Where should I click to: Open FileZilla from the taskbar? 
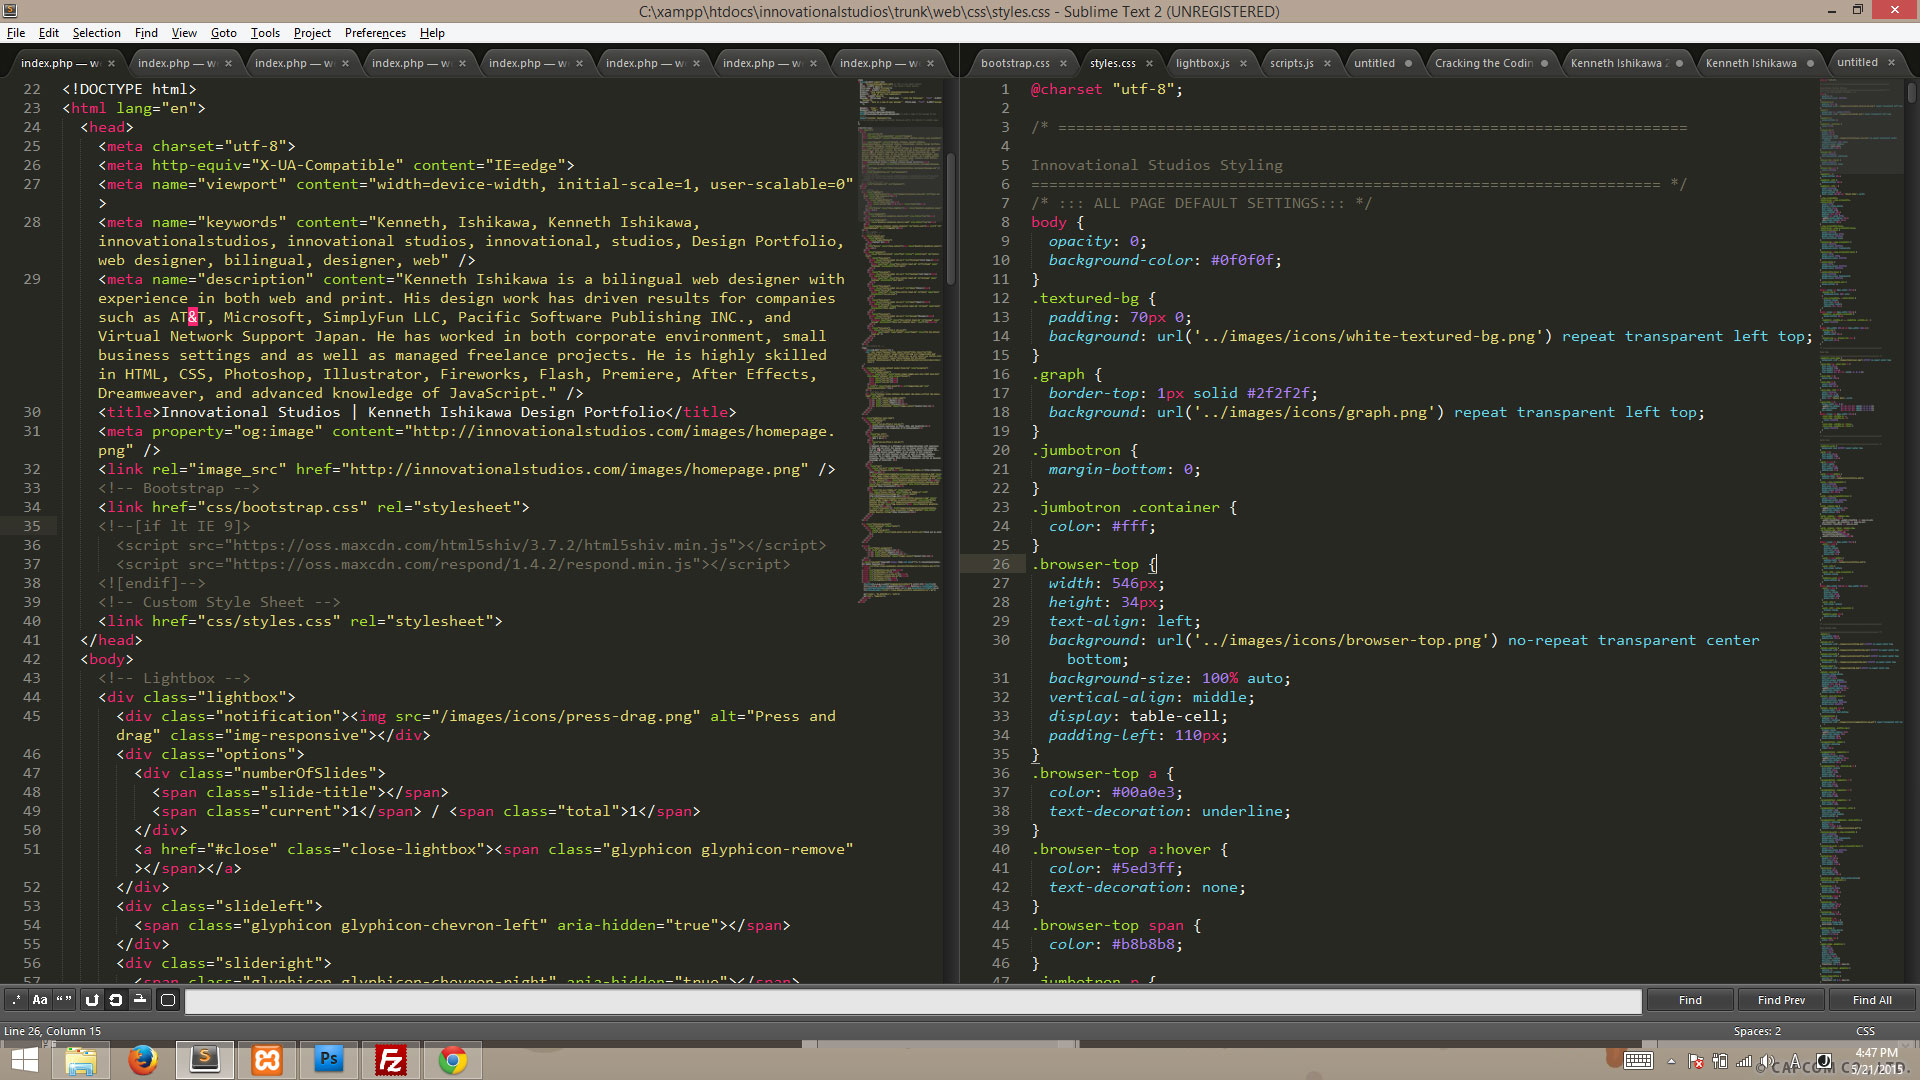click(x=391, y=1060)
